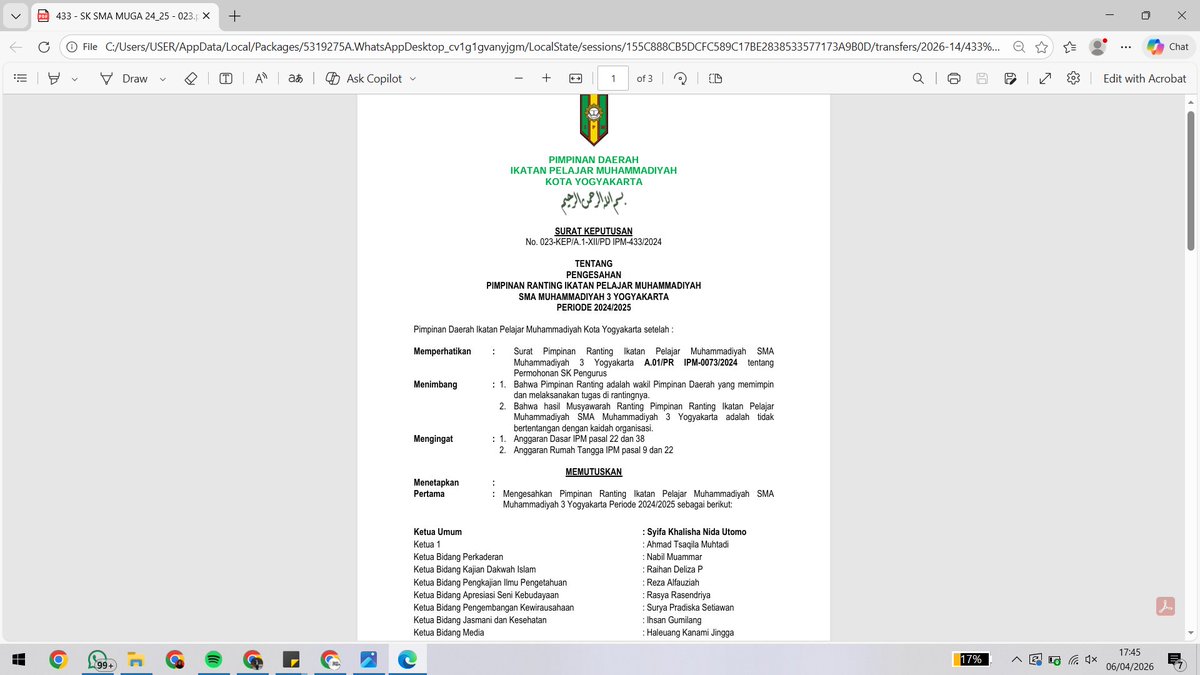The width and height of the screenshot is (1200, 675).
Task: Click the SURAT KEPUTUSAN heading
Action: pos(593,231)
